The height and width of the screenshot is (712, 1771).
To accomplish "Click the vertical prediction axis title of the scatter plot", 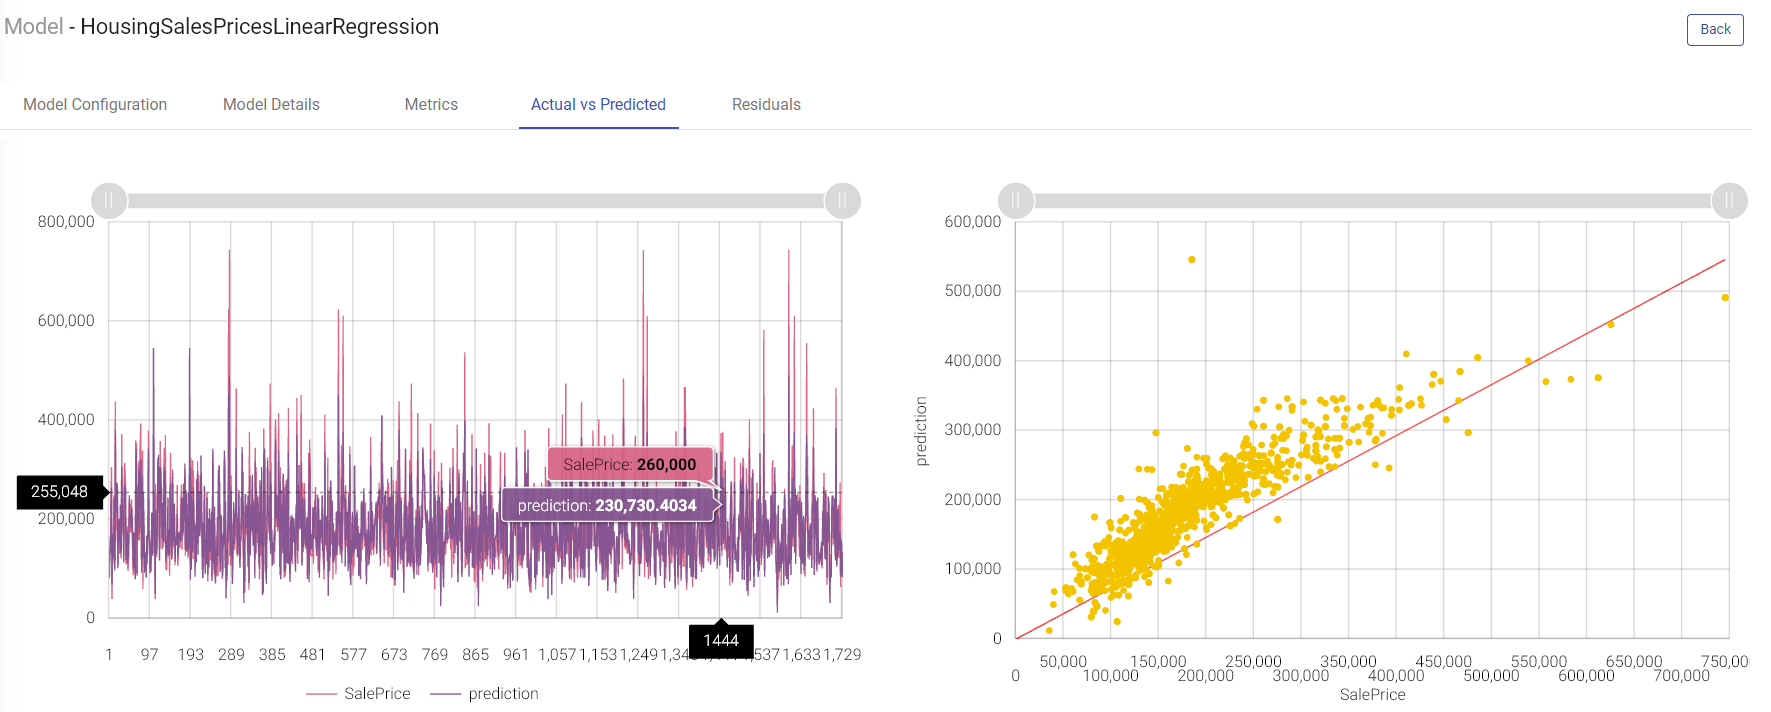I will pyautogui.click(x=921, y=431).
